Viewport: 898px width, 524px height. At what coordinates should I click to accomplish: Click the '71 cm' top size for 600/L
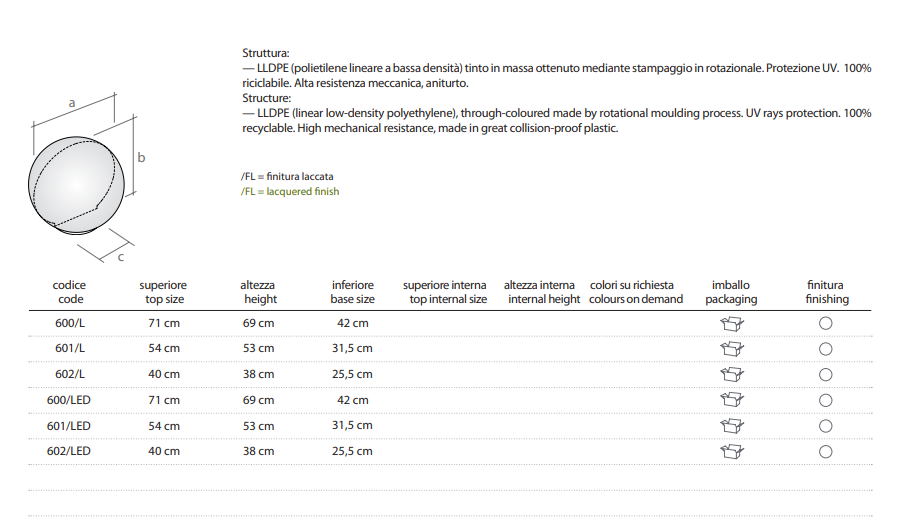(164, 323)
